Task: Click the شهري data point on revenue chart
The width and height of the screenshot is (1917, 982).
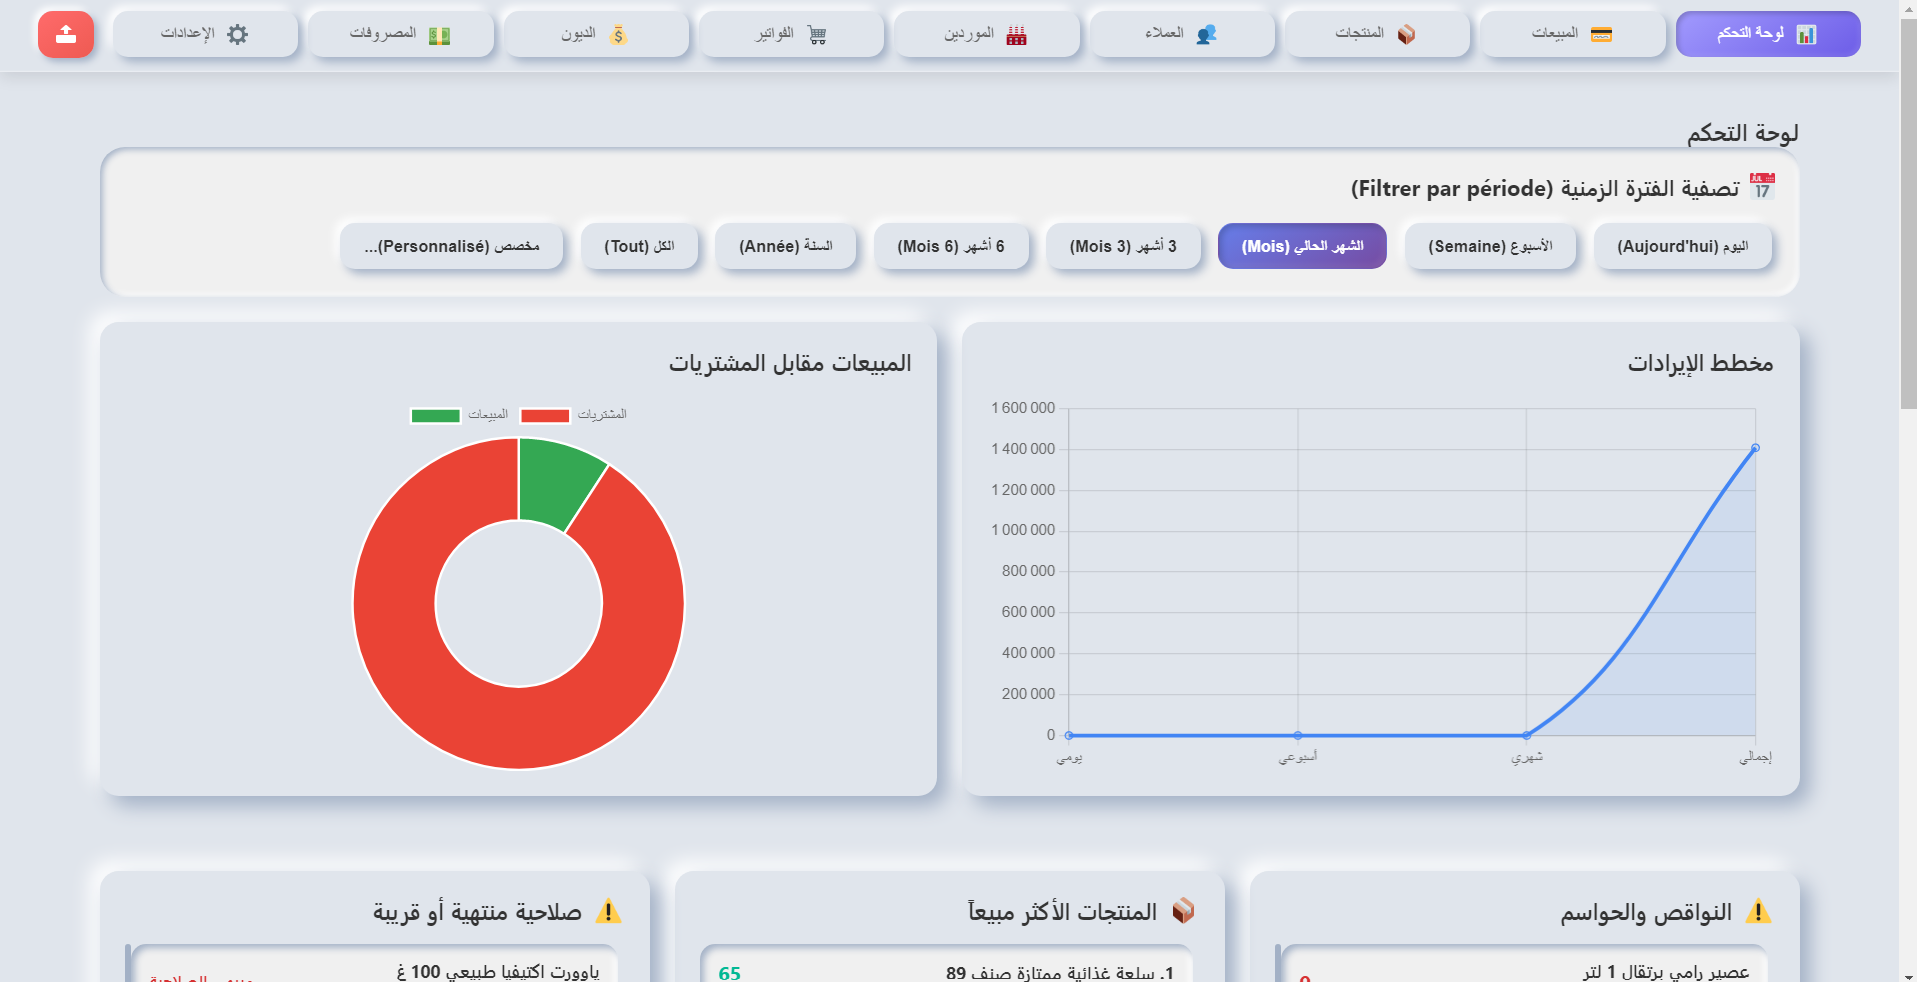Action: coord(1526,735)
